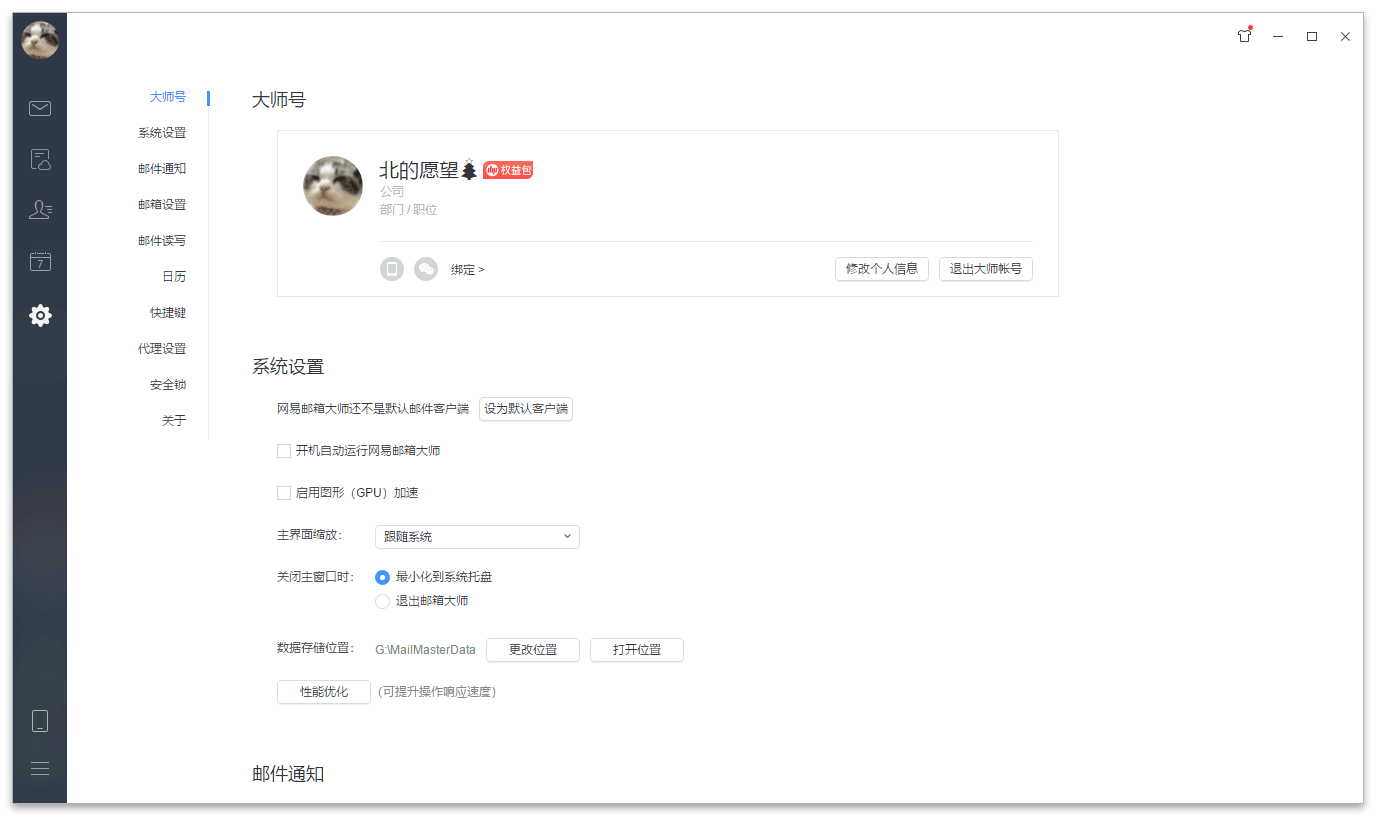1380x821 pixels.
Task: Close the window
Action: point(1346,36)
